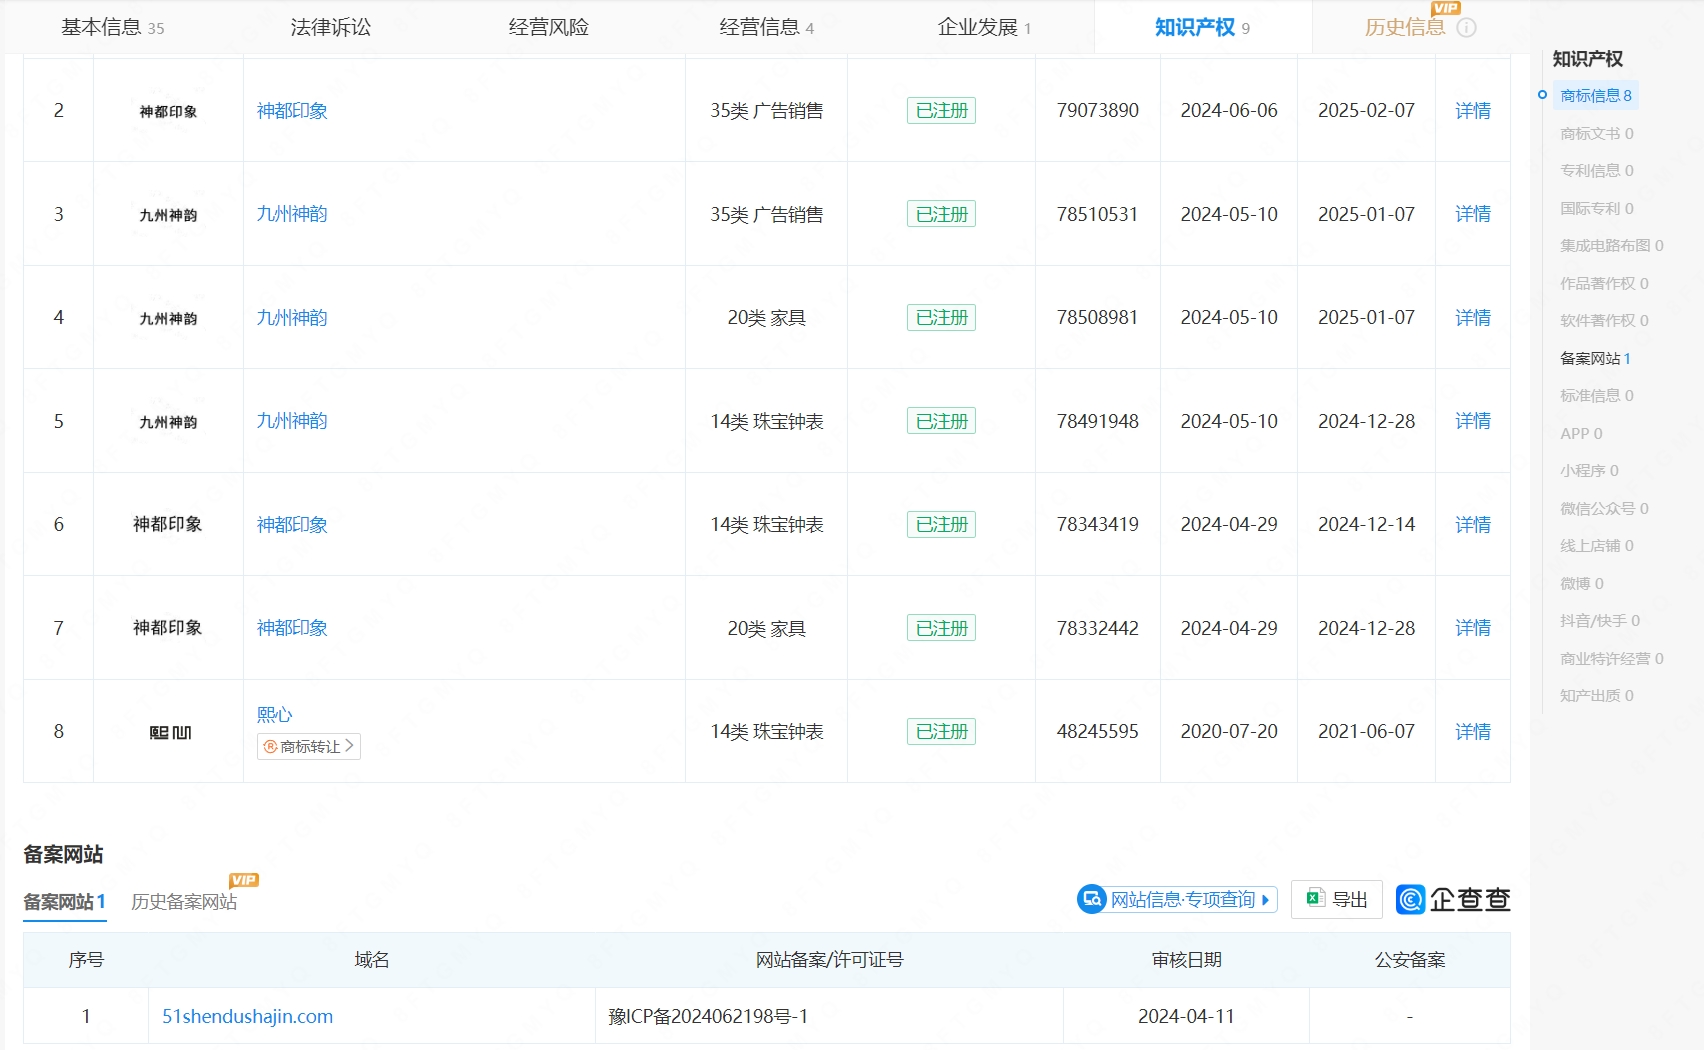The image size is (1704, 1050).
Task: Switch to the 法律诉讼 tab
Action: 330,27
